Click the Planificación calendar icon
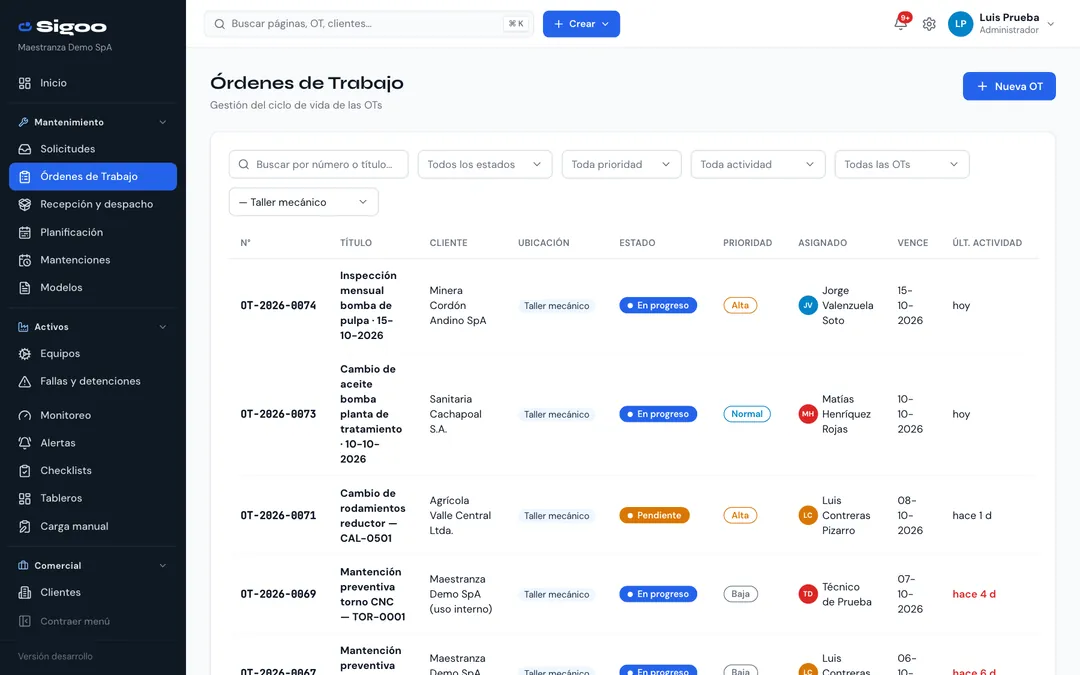1080x675 pixels. (25, 232)
